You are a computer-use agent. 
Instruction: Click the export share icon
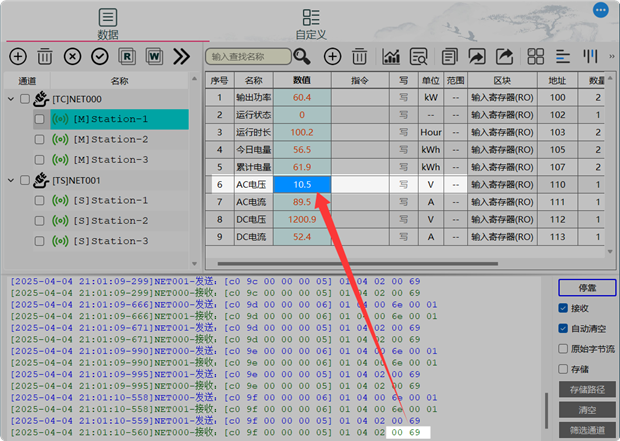pos(505,57)
